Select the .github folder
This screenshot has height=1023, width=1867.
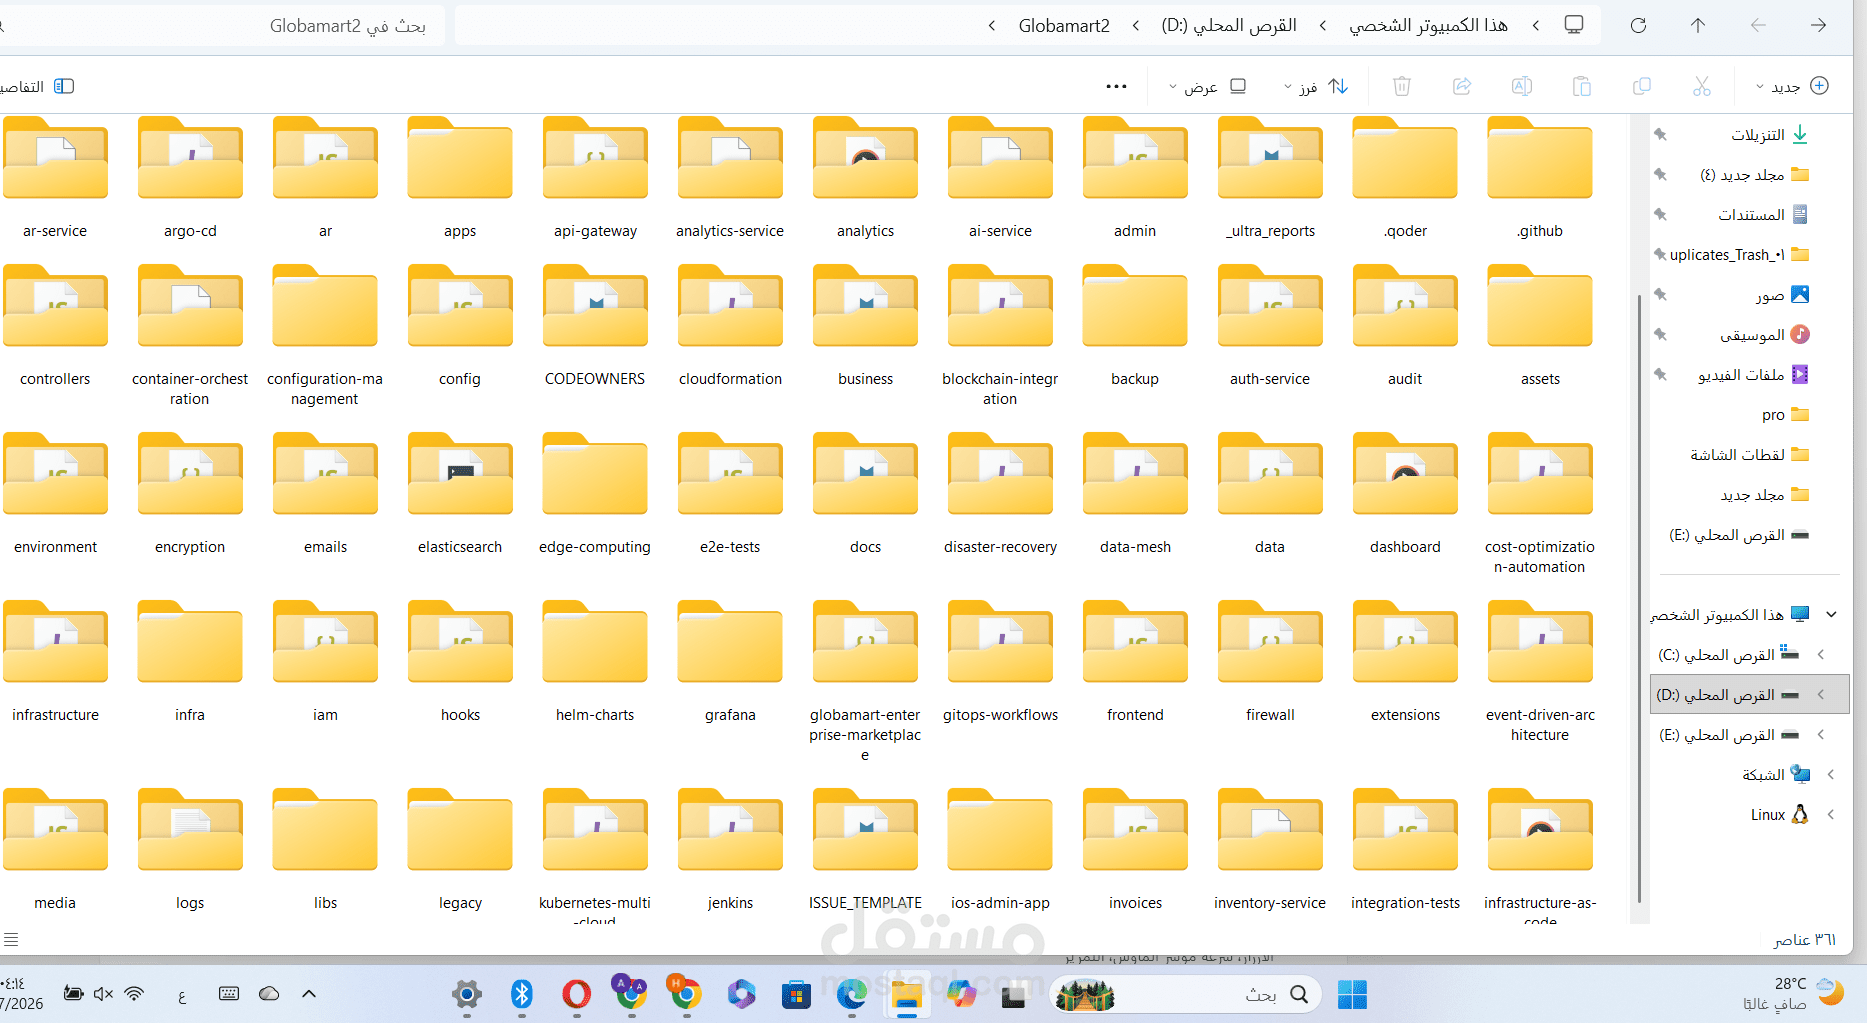[x=1540, y=180]
